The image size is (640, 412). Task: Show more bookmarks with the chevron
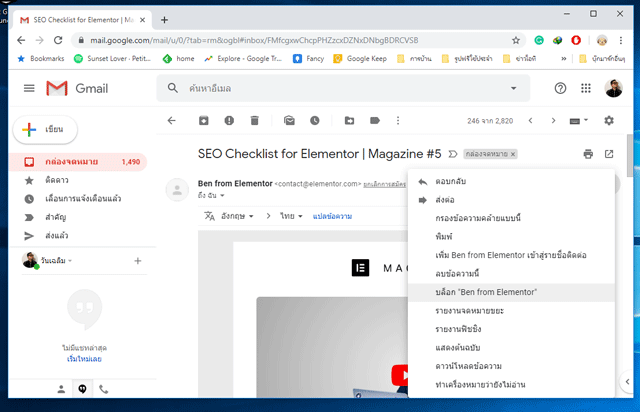coord(563,58)
